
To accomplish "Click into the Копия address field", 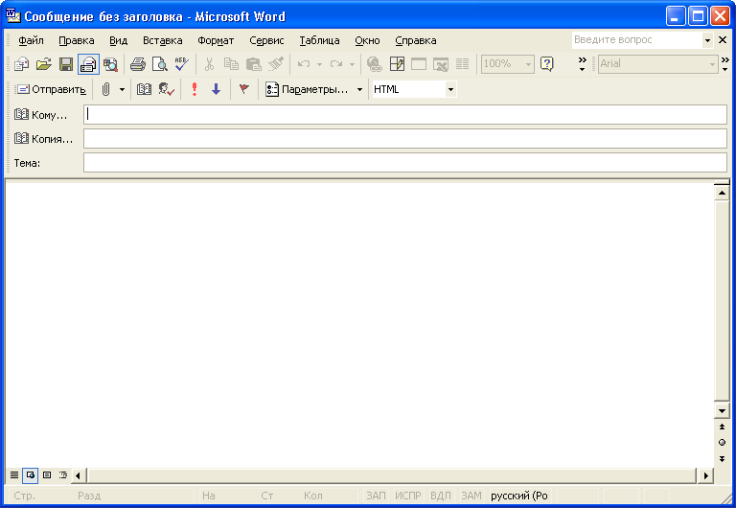I will tap(405, 139).
